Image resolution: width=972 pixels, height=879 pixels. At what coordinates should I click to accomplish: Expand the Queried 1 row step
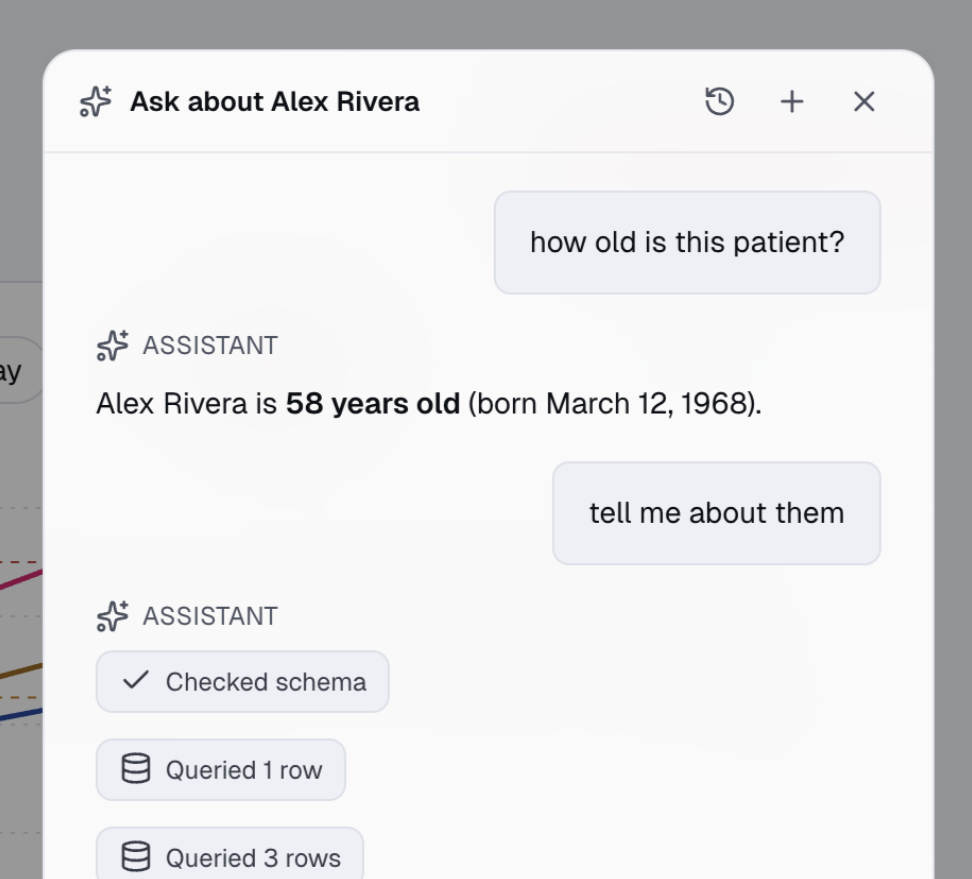click(221, 770)
